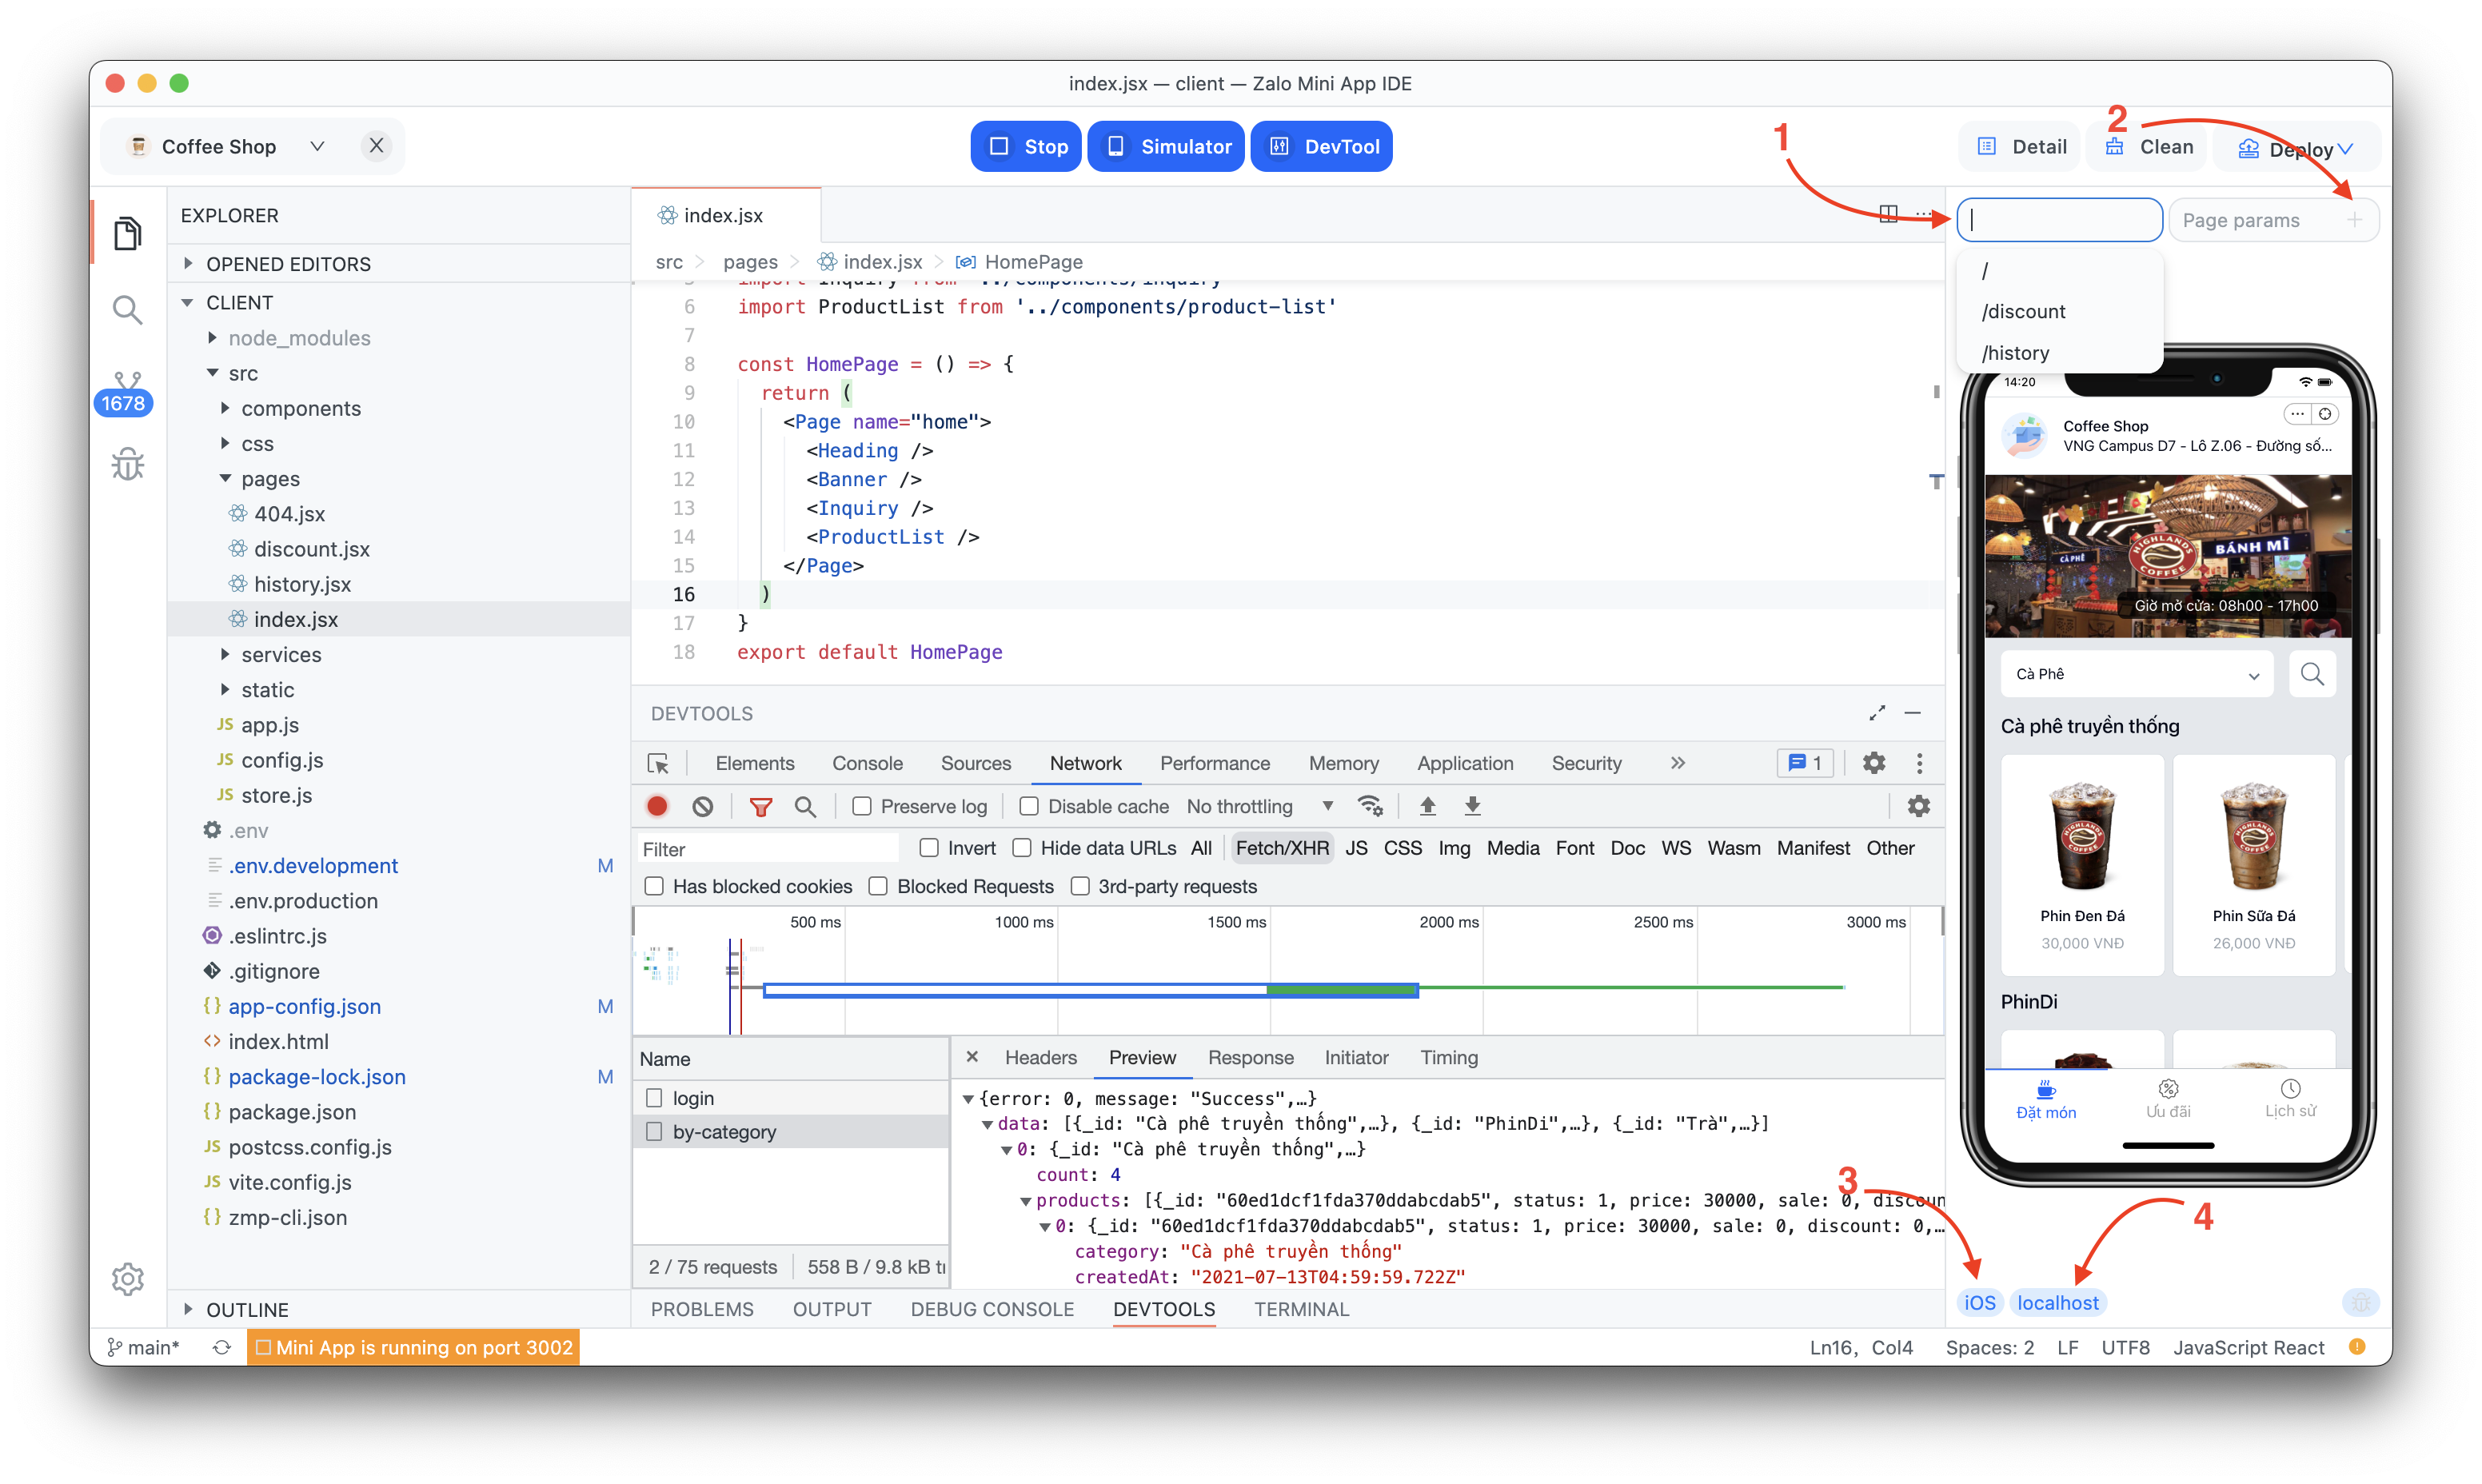
Task: Check 3rd-party requests checkbox
Action: pyautogui.click(x=1080, y=886)
